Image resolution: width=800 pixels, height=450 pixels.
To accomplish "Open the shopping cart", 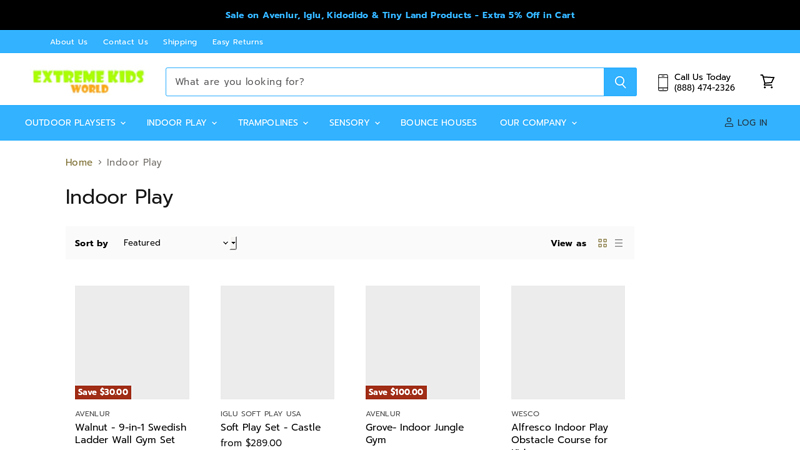I will pyautogui.click(x=767, y=82).
